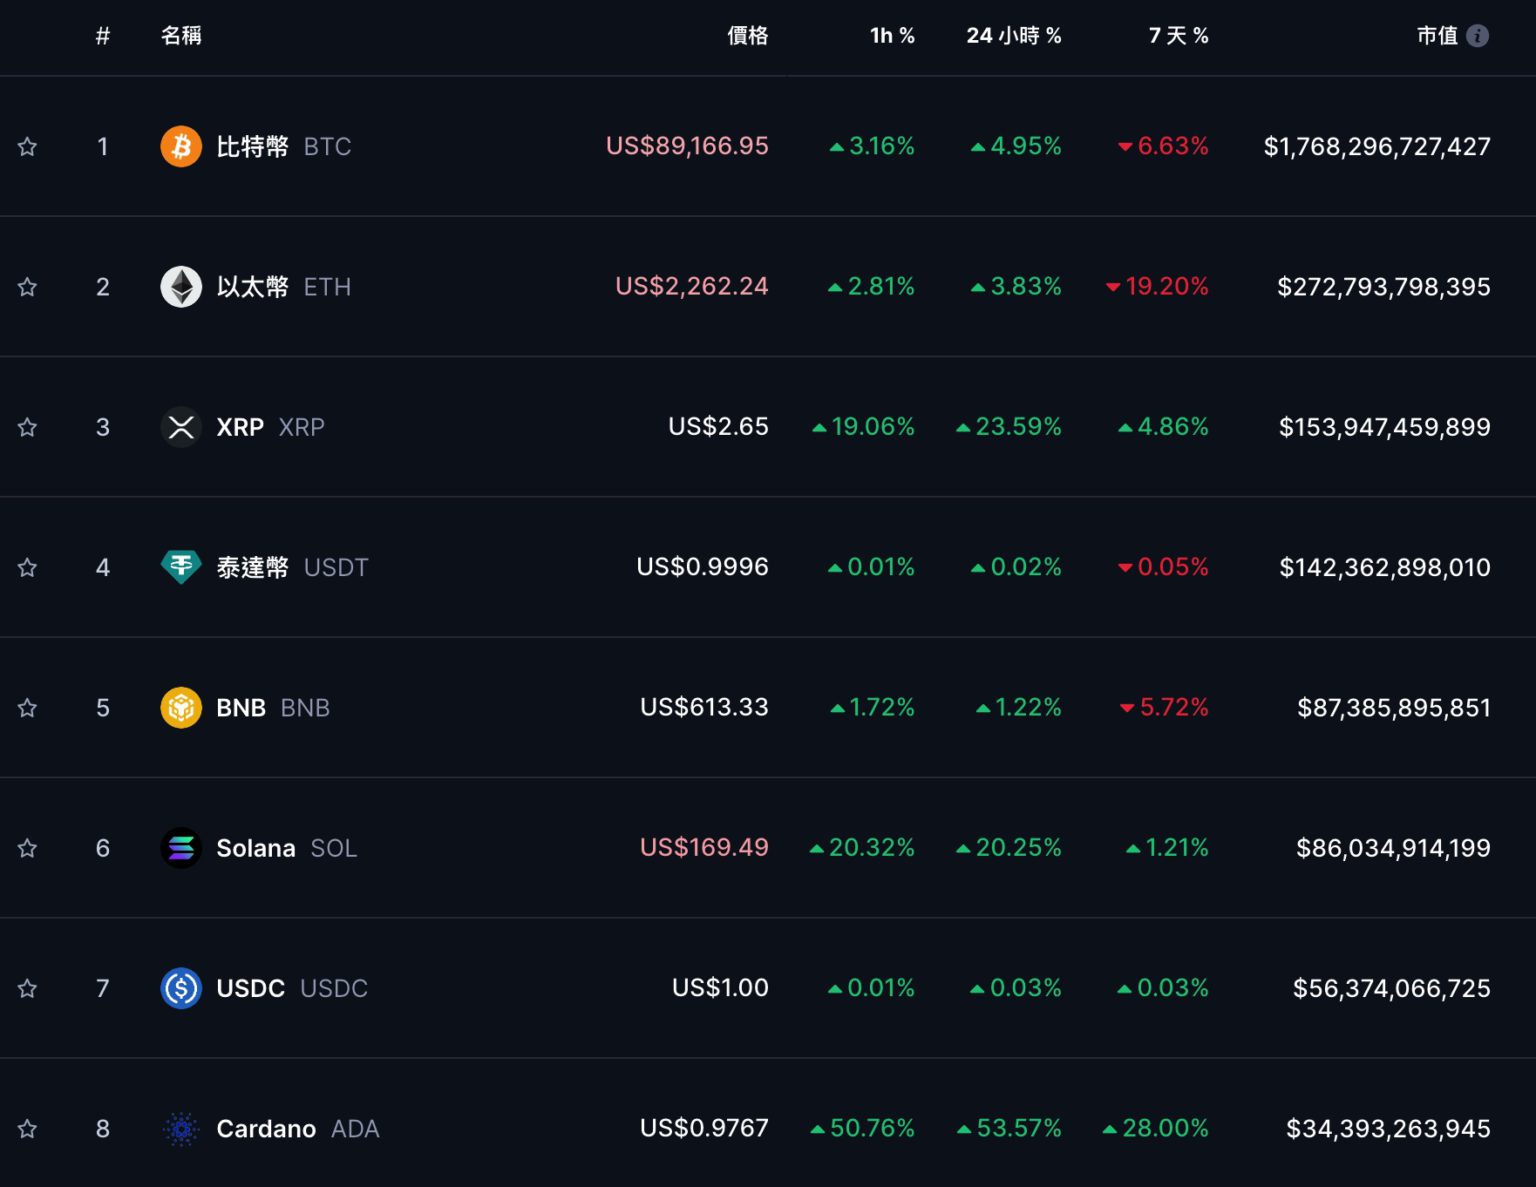Open the Solana SOL detail page
This screenshot has height=1187, width=1536.
click(x=255, y=848)
